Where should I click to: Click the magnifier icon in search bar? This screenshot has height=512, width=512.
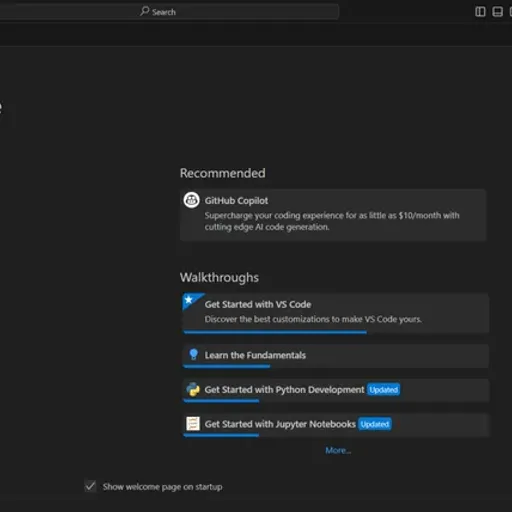[144, 11]
